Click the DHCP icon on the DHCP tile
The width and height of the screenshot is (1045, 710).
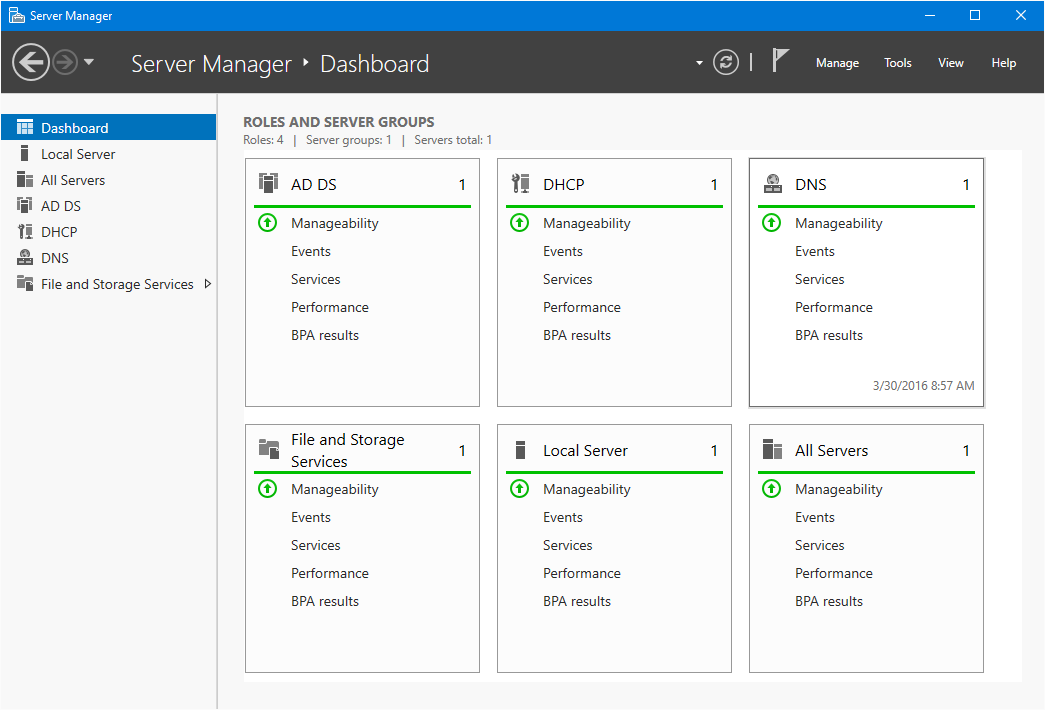pos(520,184)
